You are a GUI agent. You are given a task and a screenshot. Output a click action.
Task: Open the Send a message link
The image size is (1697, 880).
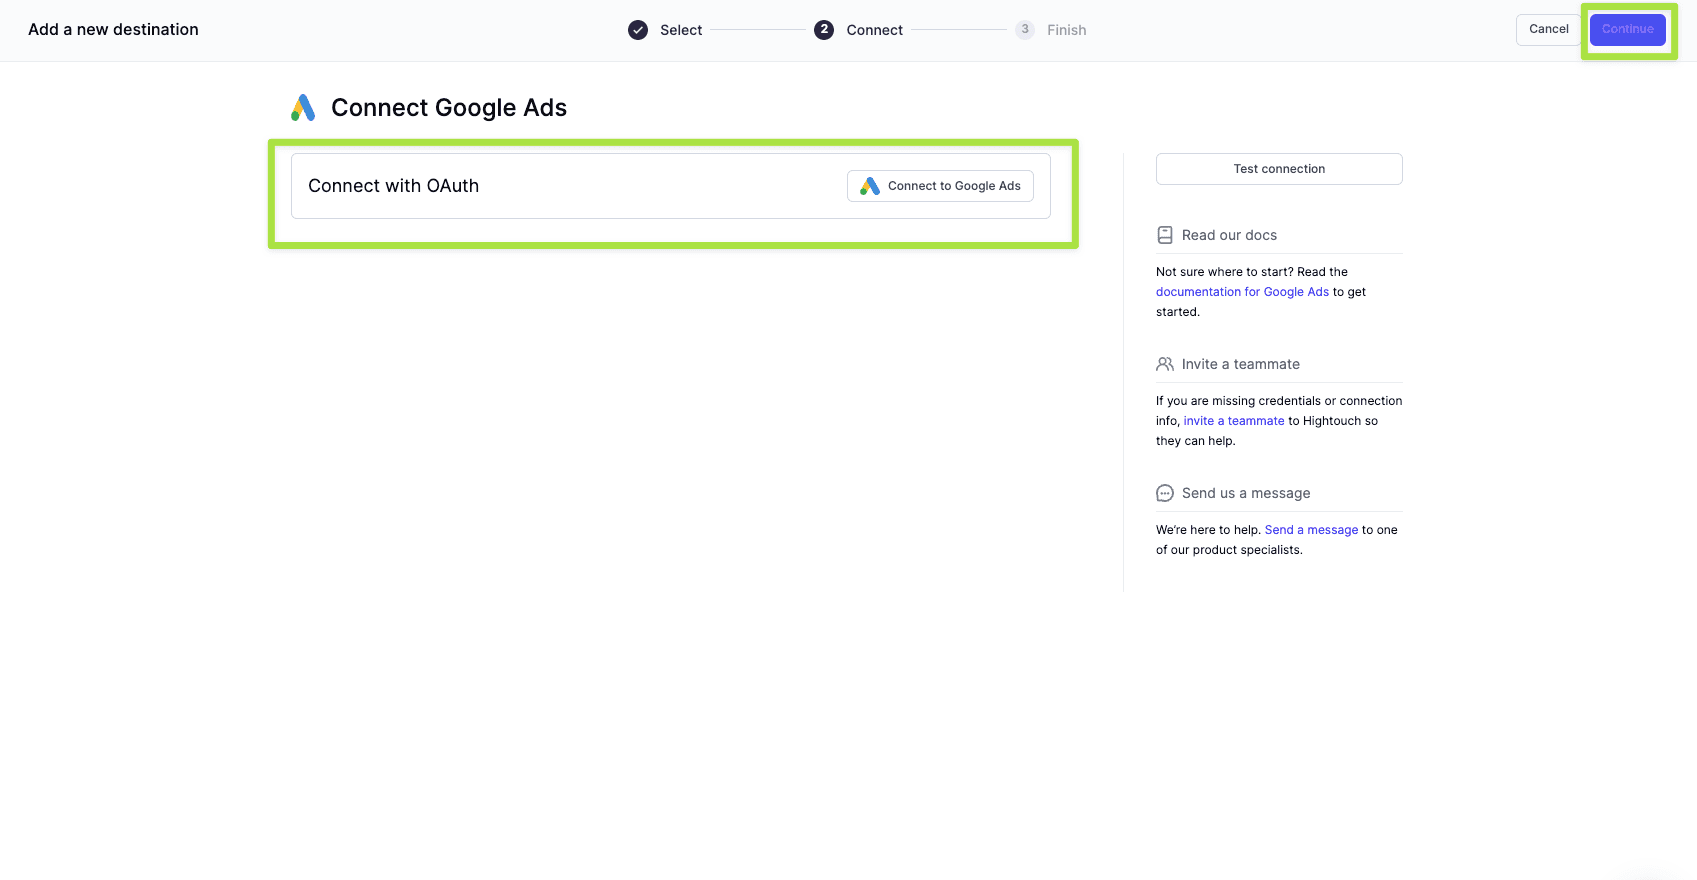pyautogui.click(x=1311, y=530)
